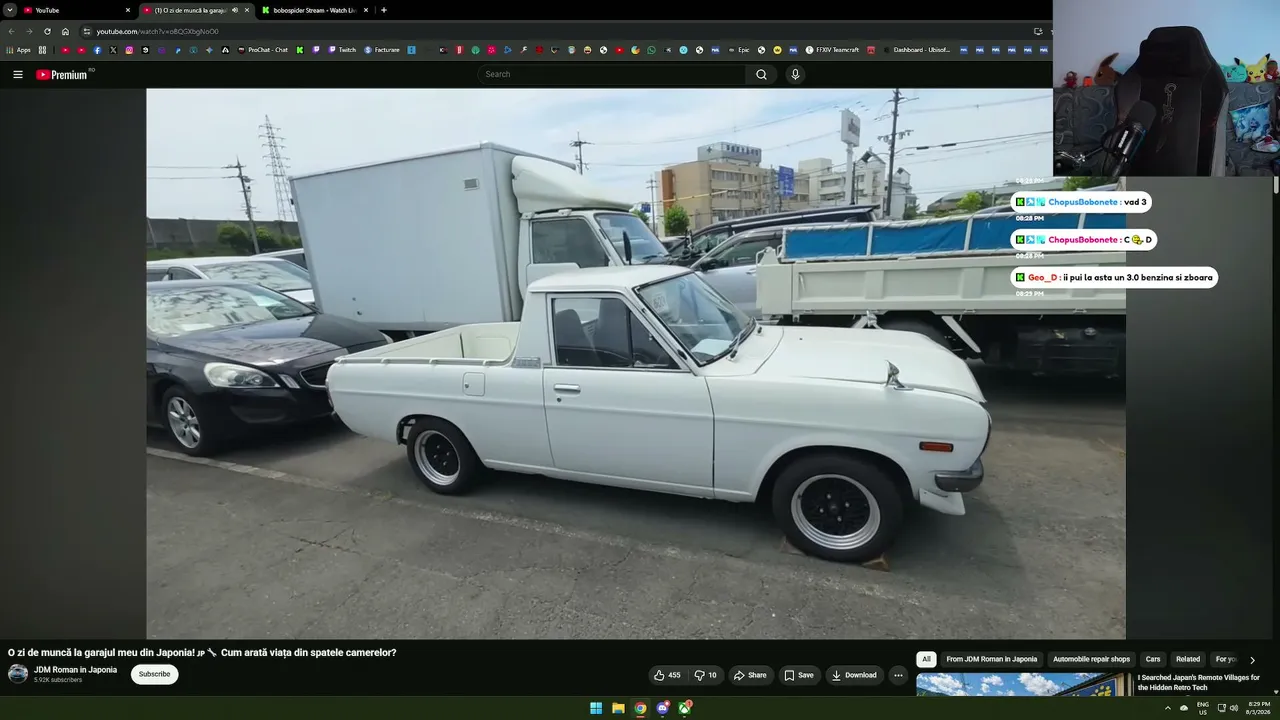Screen dimensions: 1280x720
Task: Open the volume control in system tray
Action: click(1234, 708)
